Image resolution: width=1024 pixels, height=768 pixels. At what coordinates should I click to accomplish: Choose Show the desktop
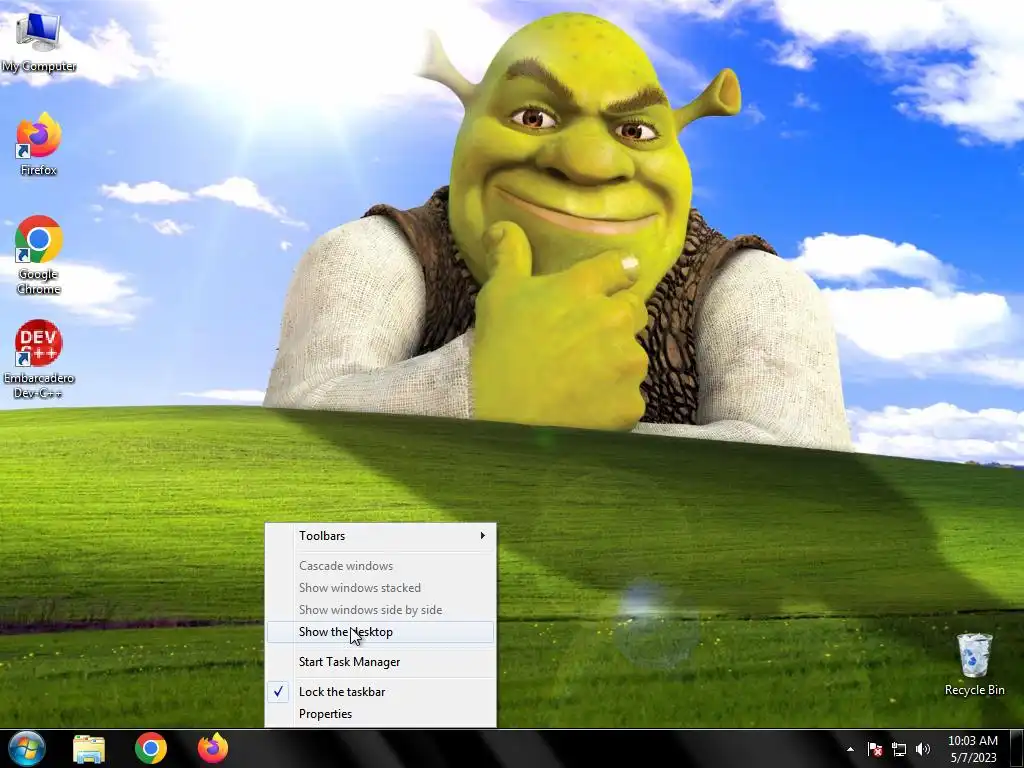tap(380, 632)
